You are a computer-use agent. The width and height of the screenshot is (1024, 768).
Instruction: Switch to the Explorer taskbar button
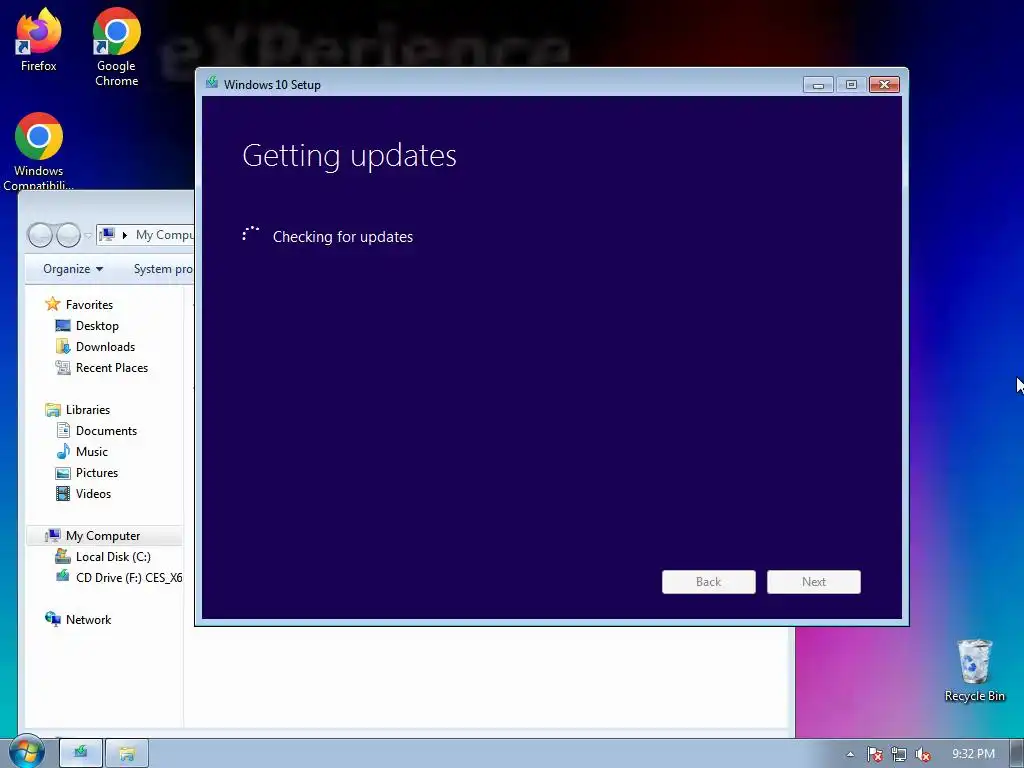127,753
